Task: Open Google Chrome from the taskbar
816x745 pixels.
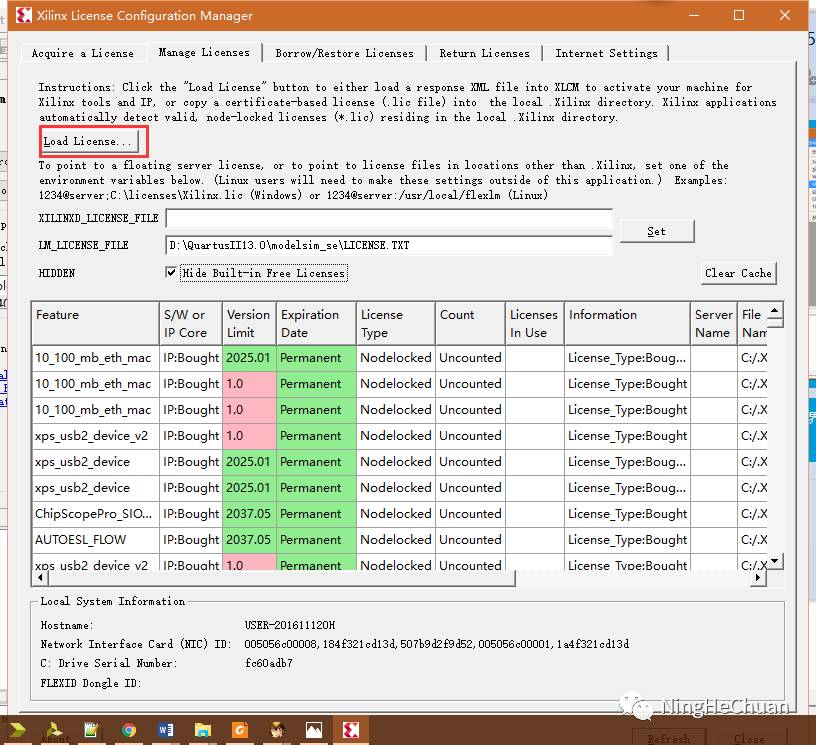Action: pyautogui.click(x=129, y=730)
